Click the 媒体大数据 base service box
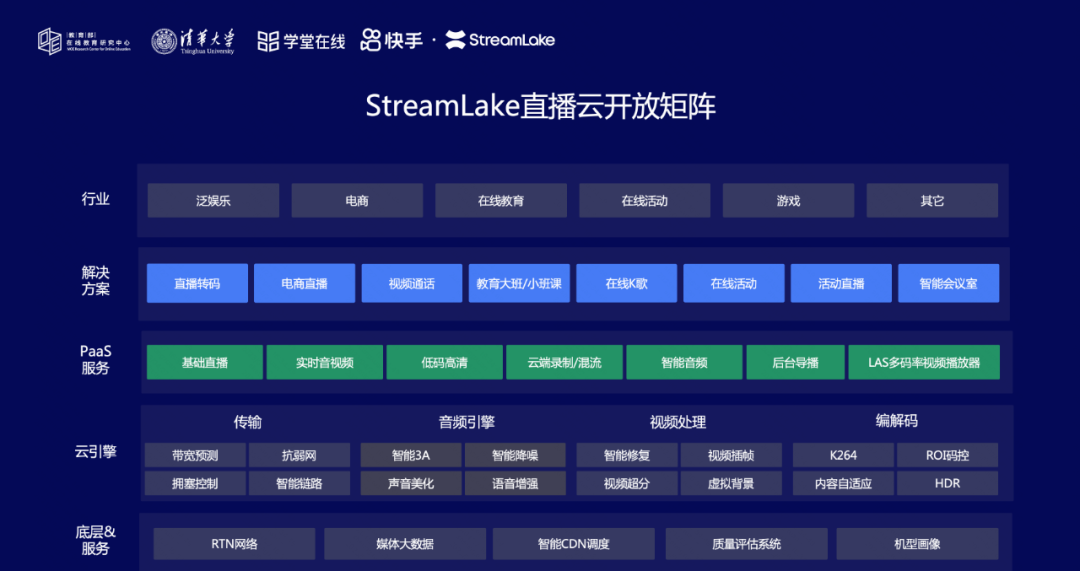Screen dimensions: 1080x571 (405, 544)
